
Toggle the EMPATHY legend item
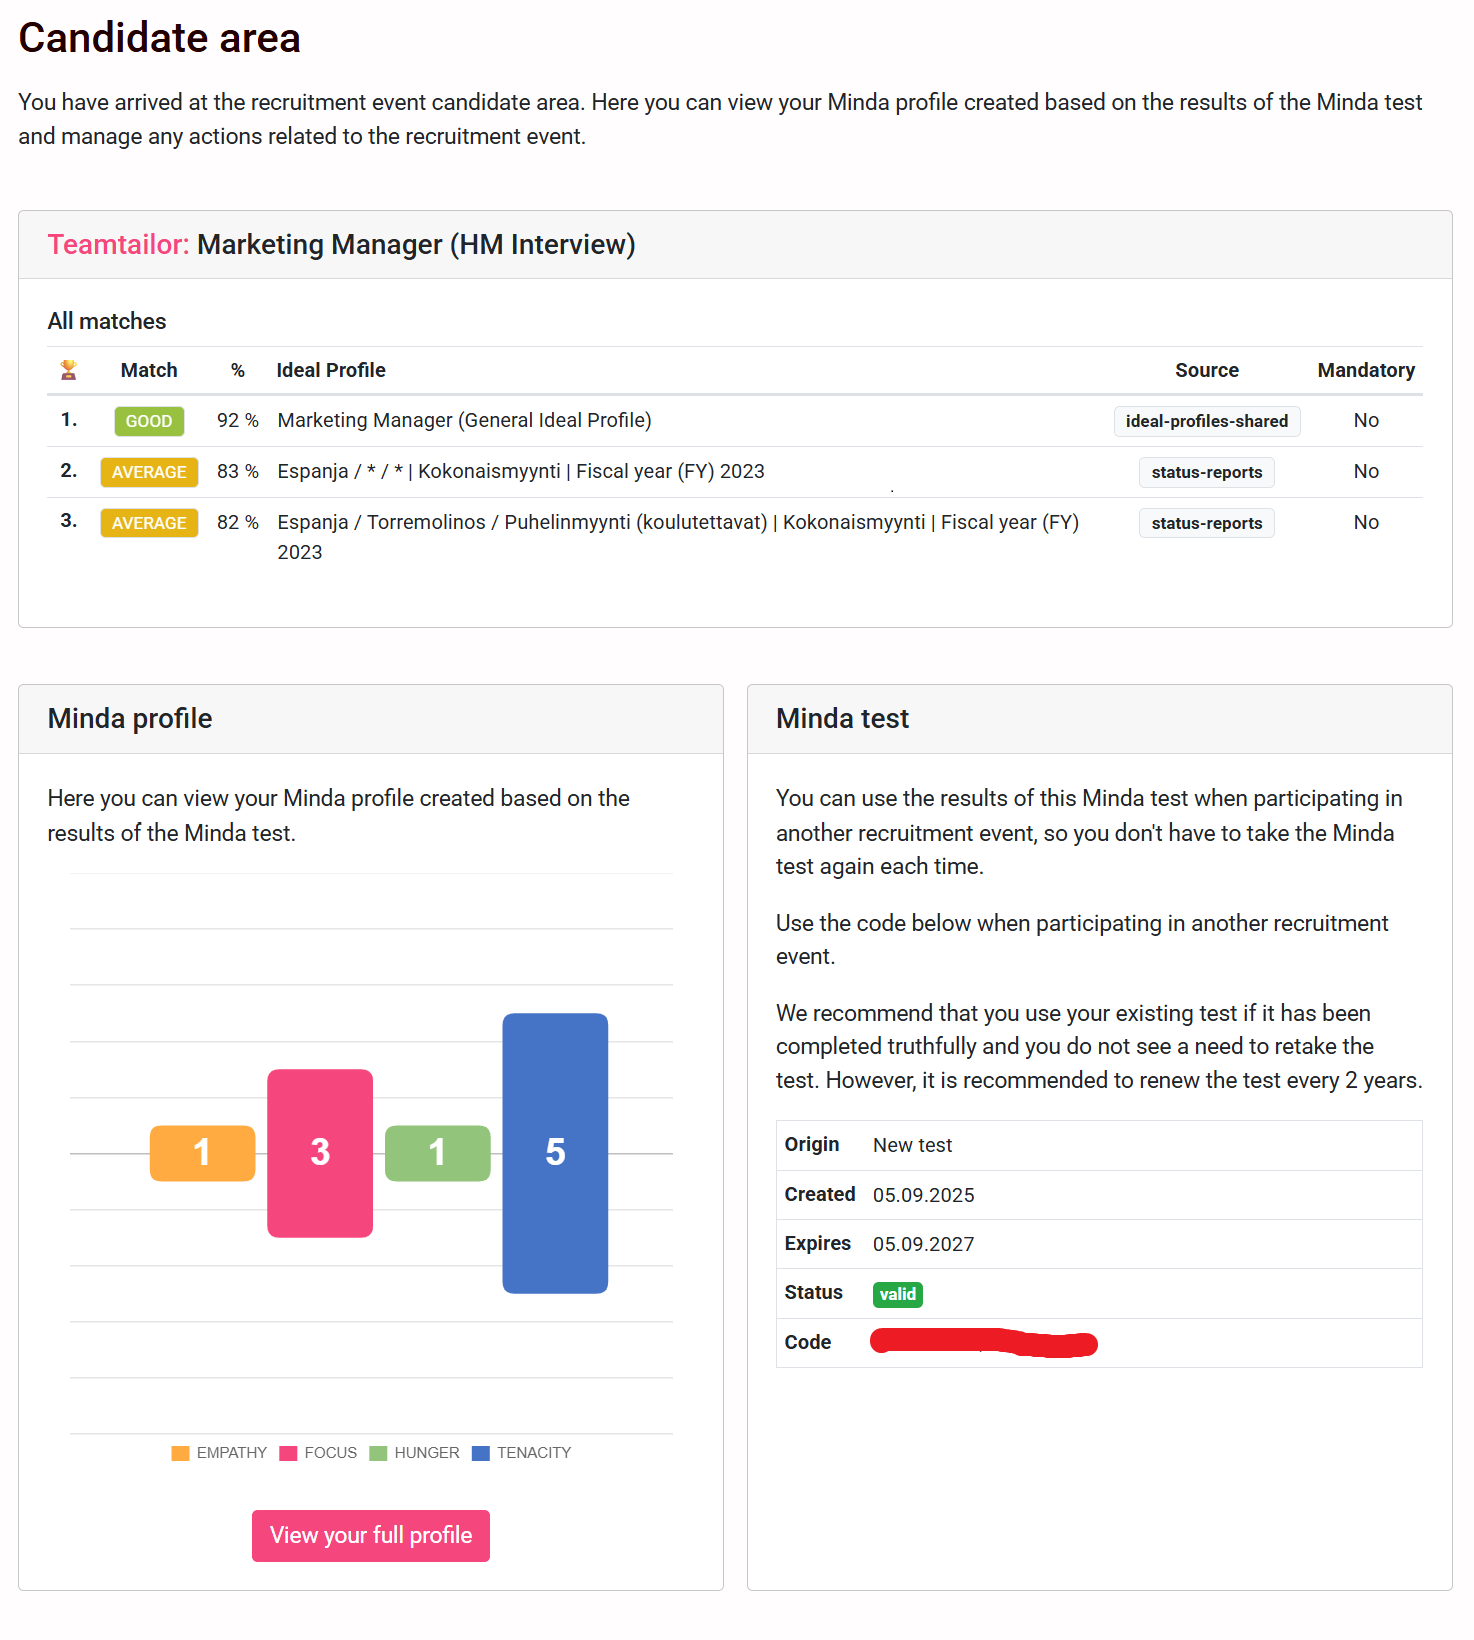pyautogui.click(x=219, y=1453)
